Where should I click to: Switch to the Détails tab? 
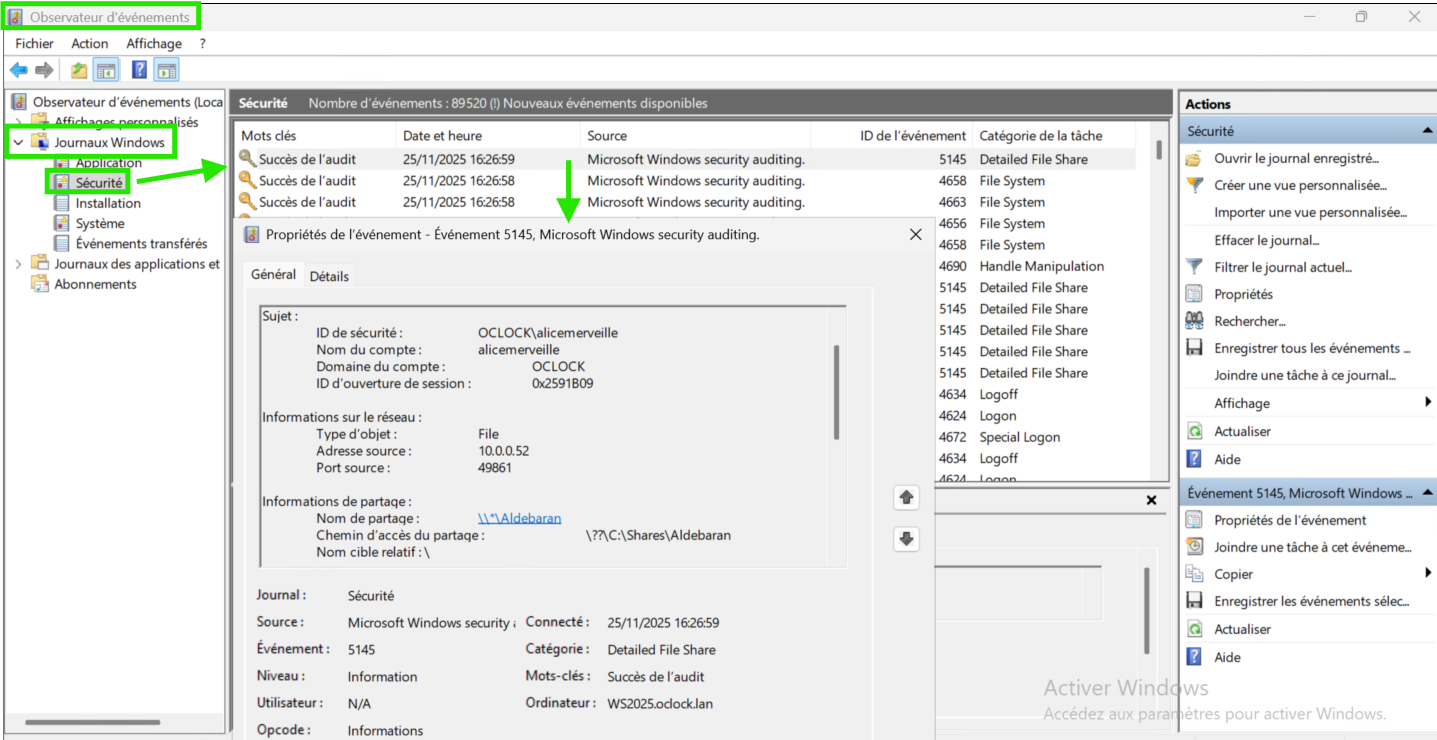(329, 276)
